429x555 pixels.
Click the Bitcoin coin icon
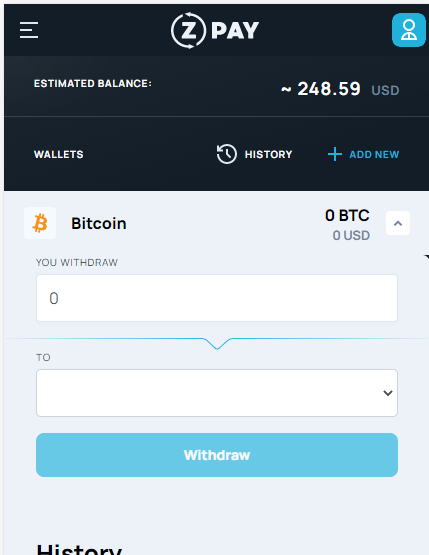click(40, 223)
